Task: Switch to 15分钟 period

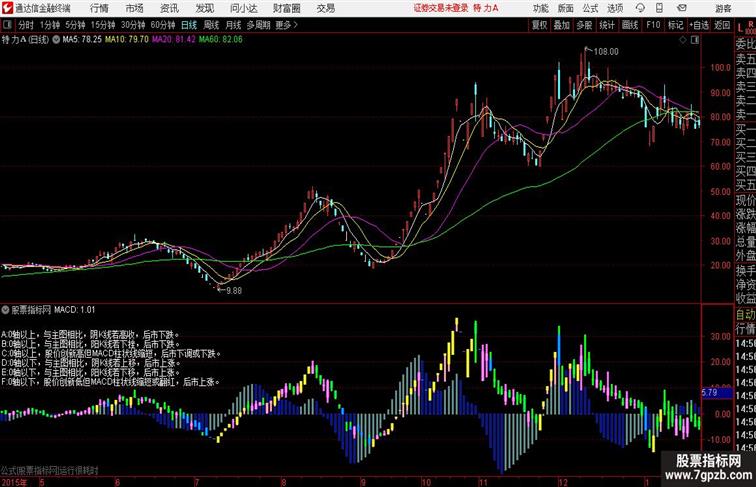Action: (x=103, y=25)
